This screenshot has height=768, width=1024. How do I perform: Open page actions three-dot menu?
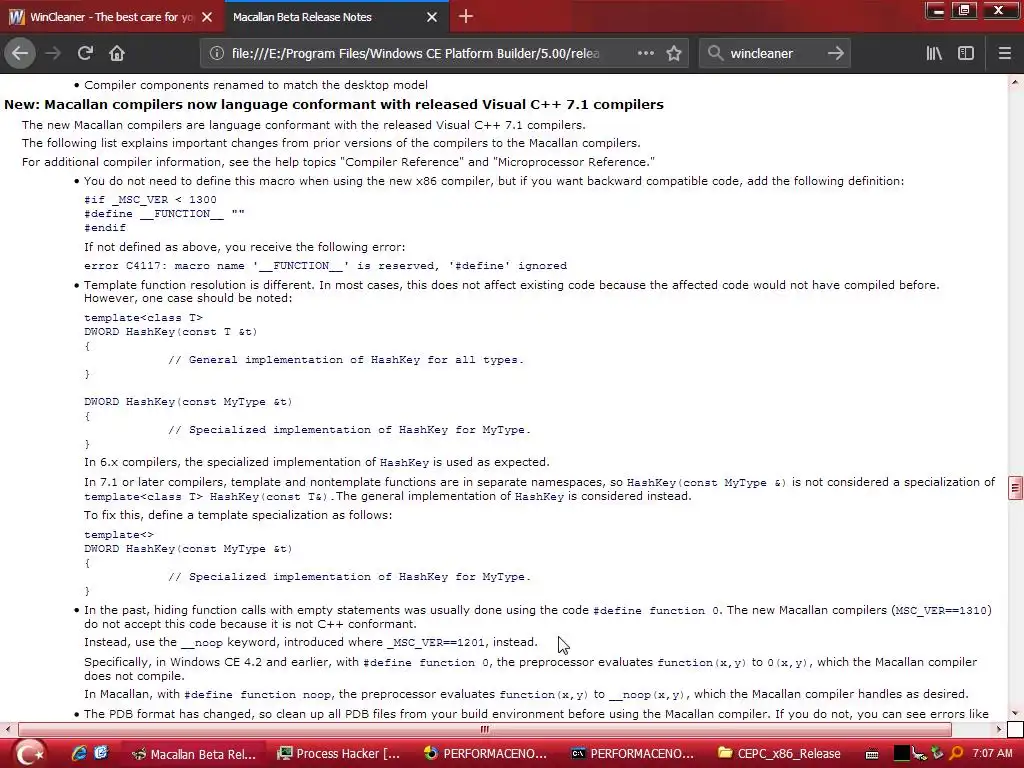tap(645, 53)
